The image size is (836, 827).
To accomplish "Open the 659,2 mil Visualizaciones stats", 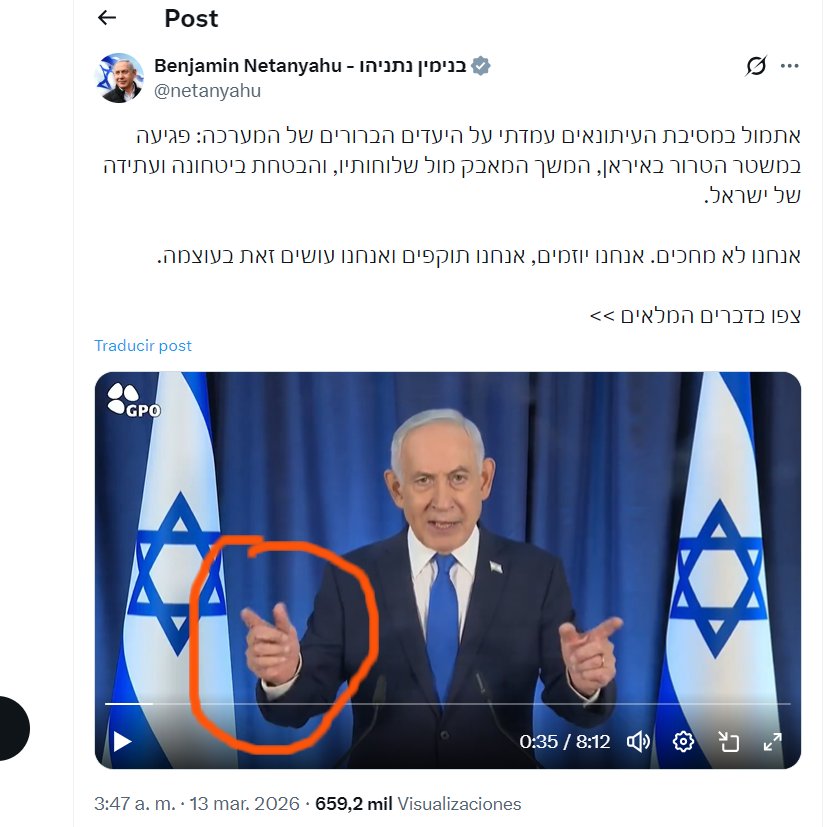I will tap(418, 804).
